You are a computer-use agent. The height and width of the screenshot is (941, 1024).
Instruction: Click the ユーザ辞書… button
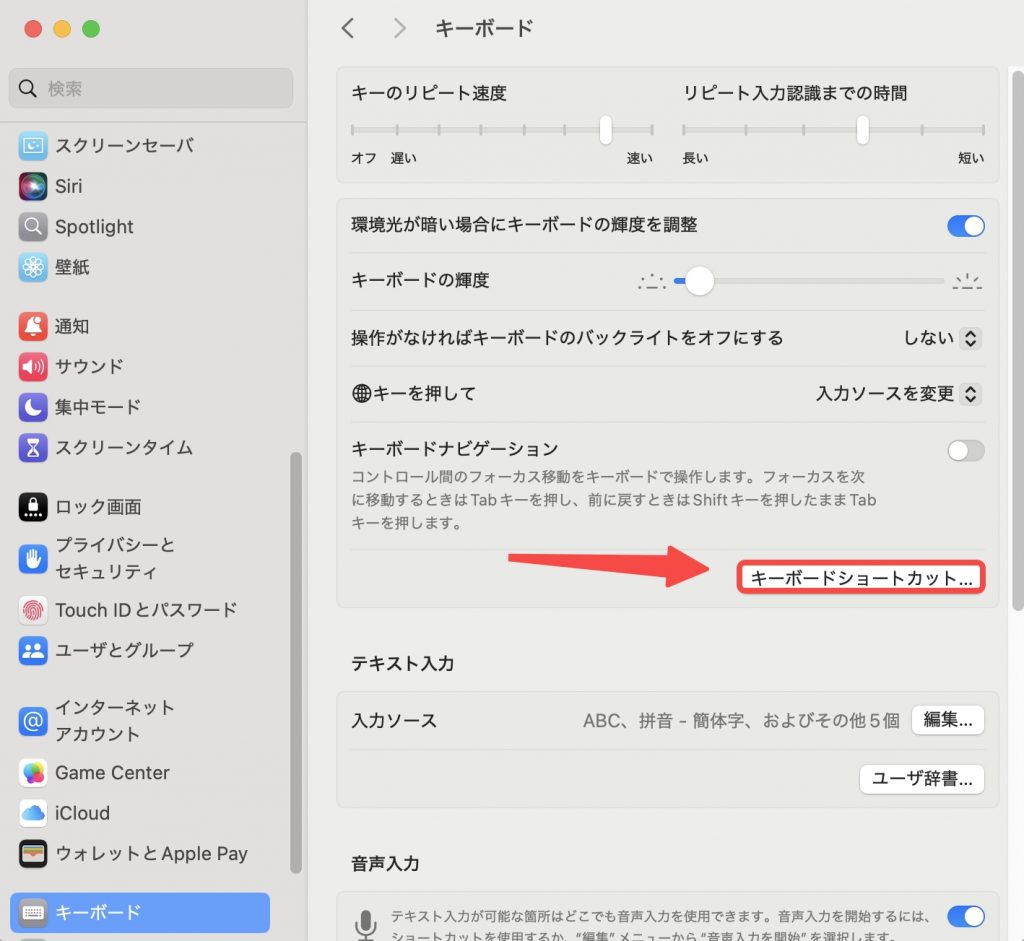pos(921,778)
